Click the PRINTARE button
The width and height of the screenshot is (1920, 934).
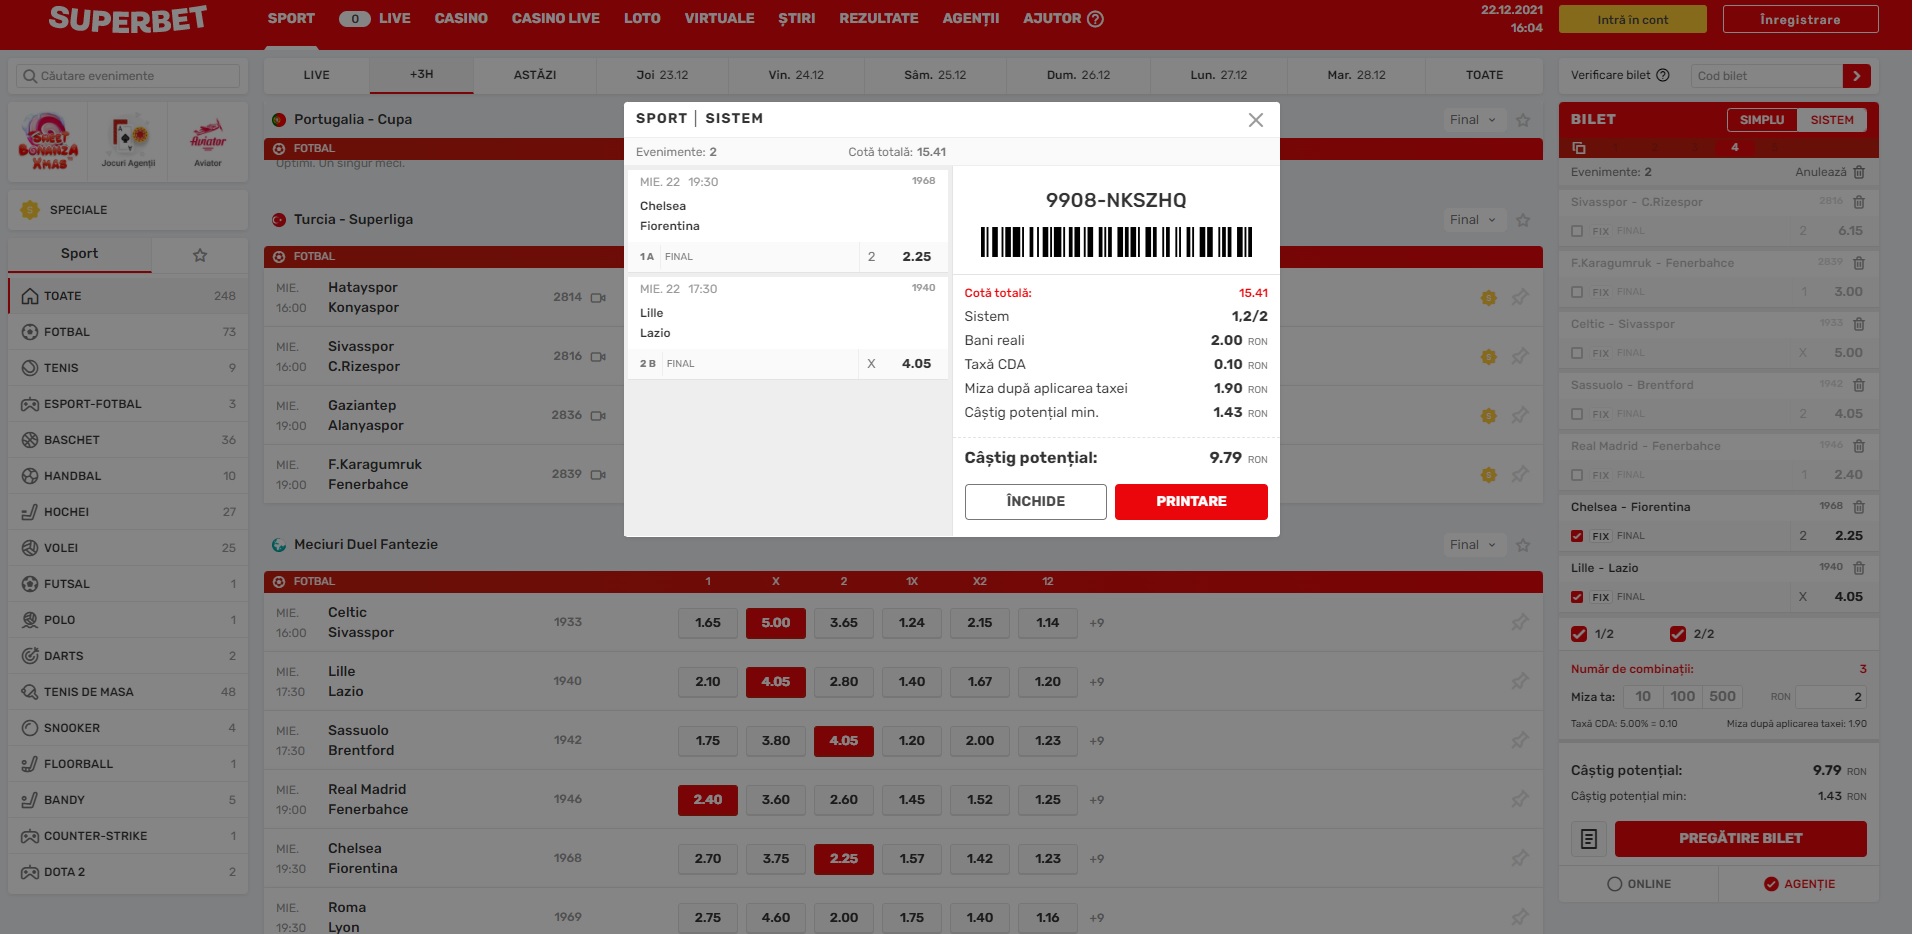point(1191,502)
